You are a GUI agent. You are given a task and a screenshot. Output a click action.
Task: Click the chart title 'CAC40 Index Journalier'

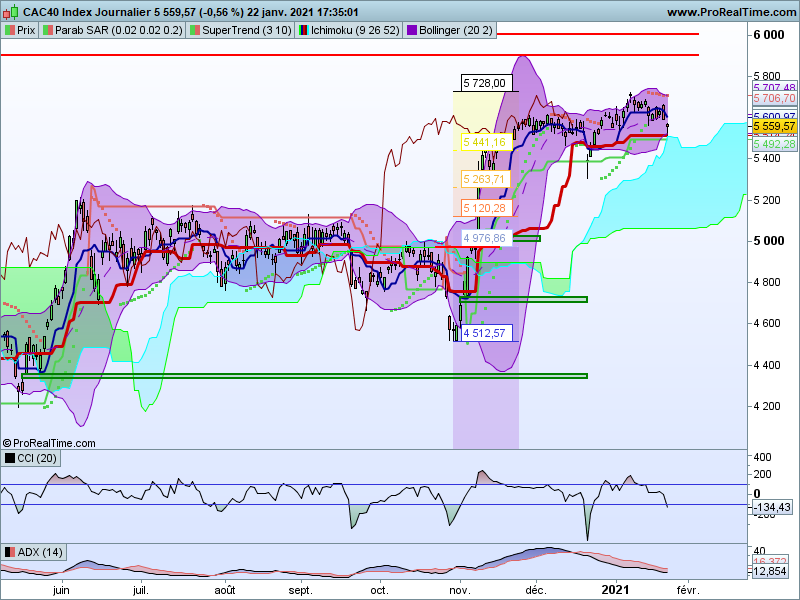point(87,12)
